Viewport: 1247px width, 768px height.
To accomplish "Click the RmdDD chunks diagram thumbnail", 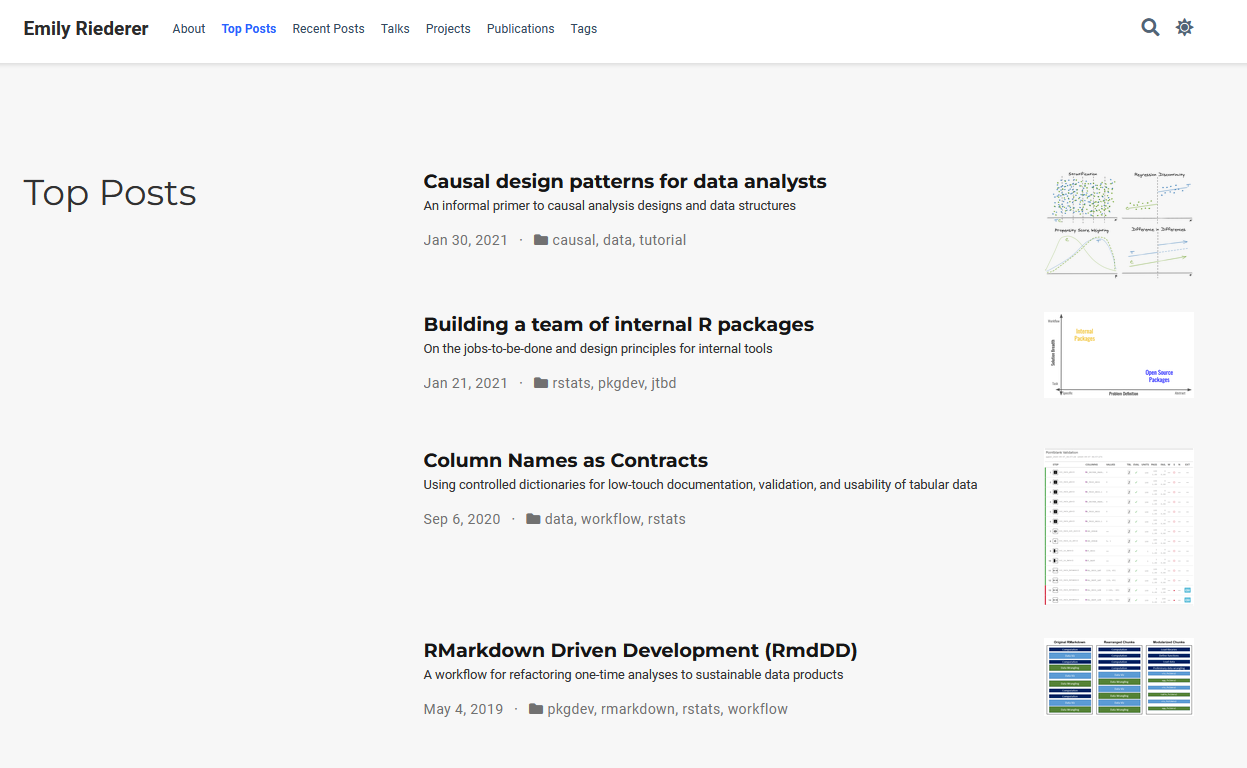I will click(1118, 677).
